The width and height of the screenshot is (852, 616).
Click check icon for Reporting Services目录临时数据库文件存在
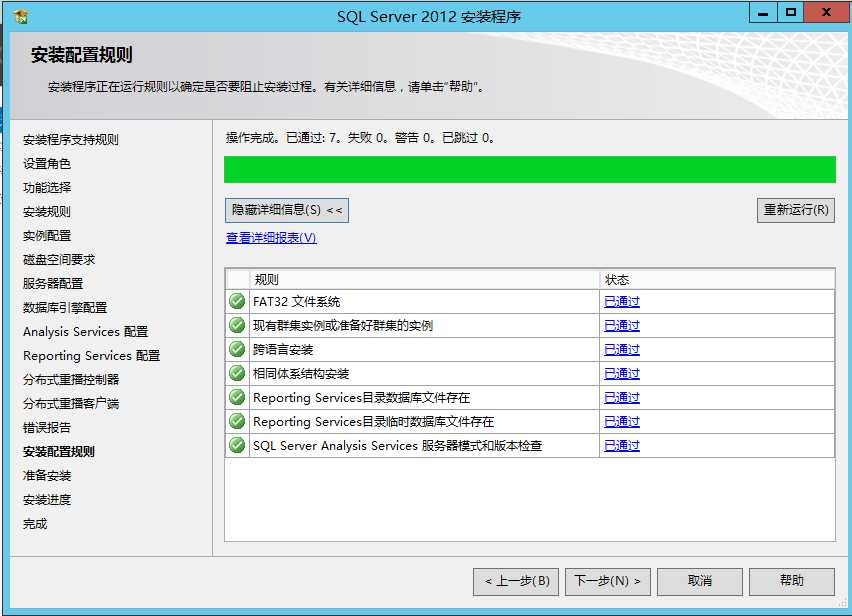coord(237,421)
